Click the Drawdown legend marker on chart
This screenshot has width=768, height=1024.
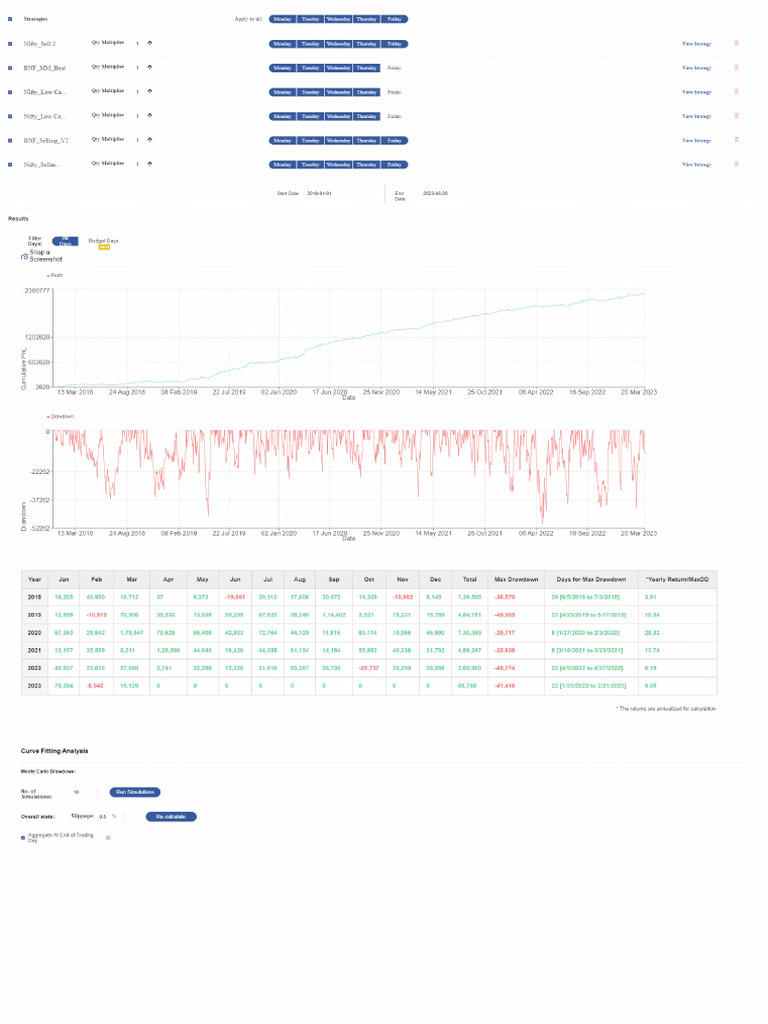tap(49, 415)
